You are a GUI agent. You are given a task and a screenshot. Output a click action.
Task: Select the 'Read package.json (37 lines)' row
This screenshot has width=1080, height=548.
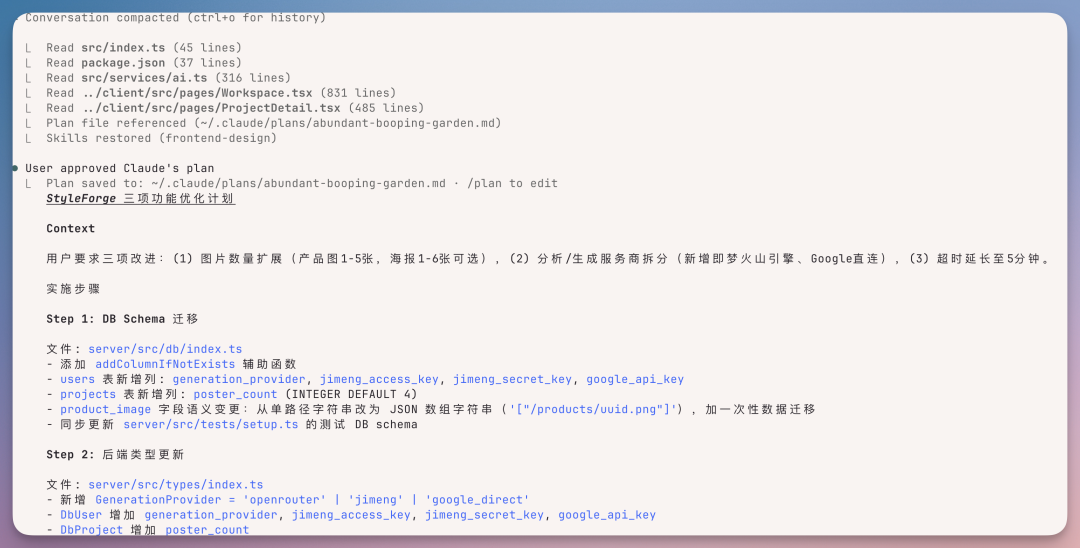point(144,63)
